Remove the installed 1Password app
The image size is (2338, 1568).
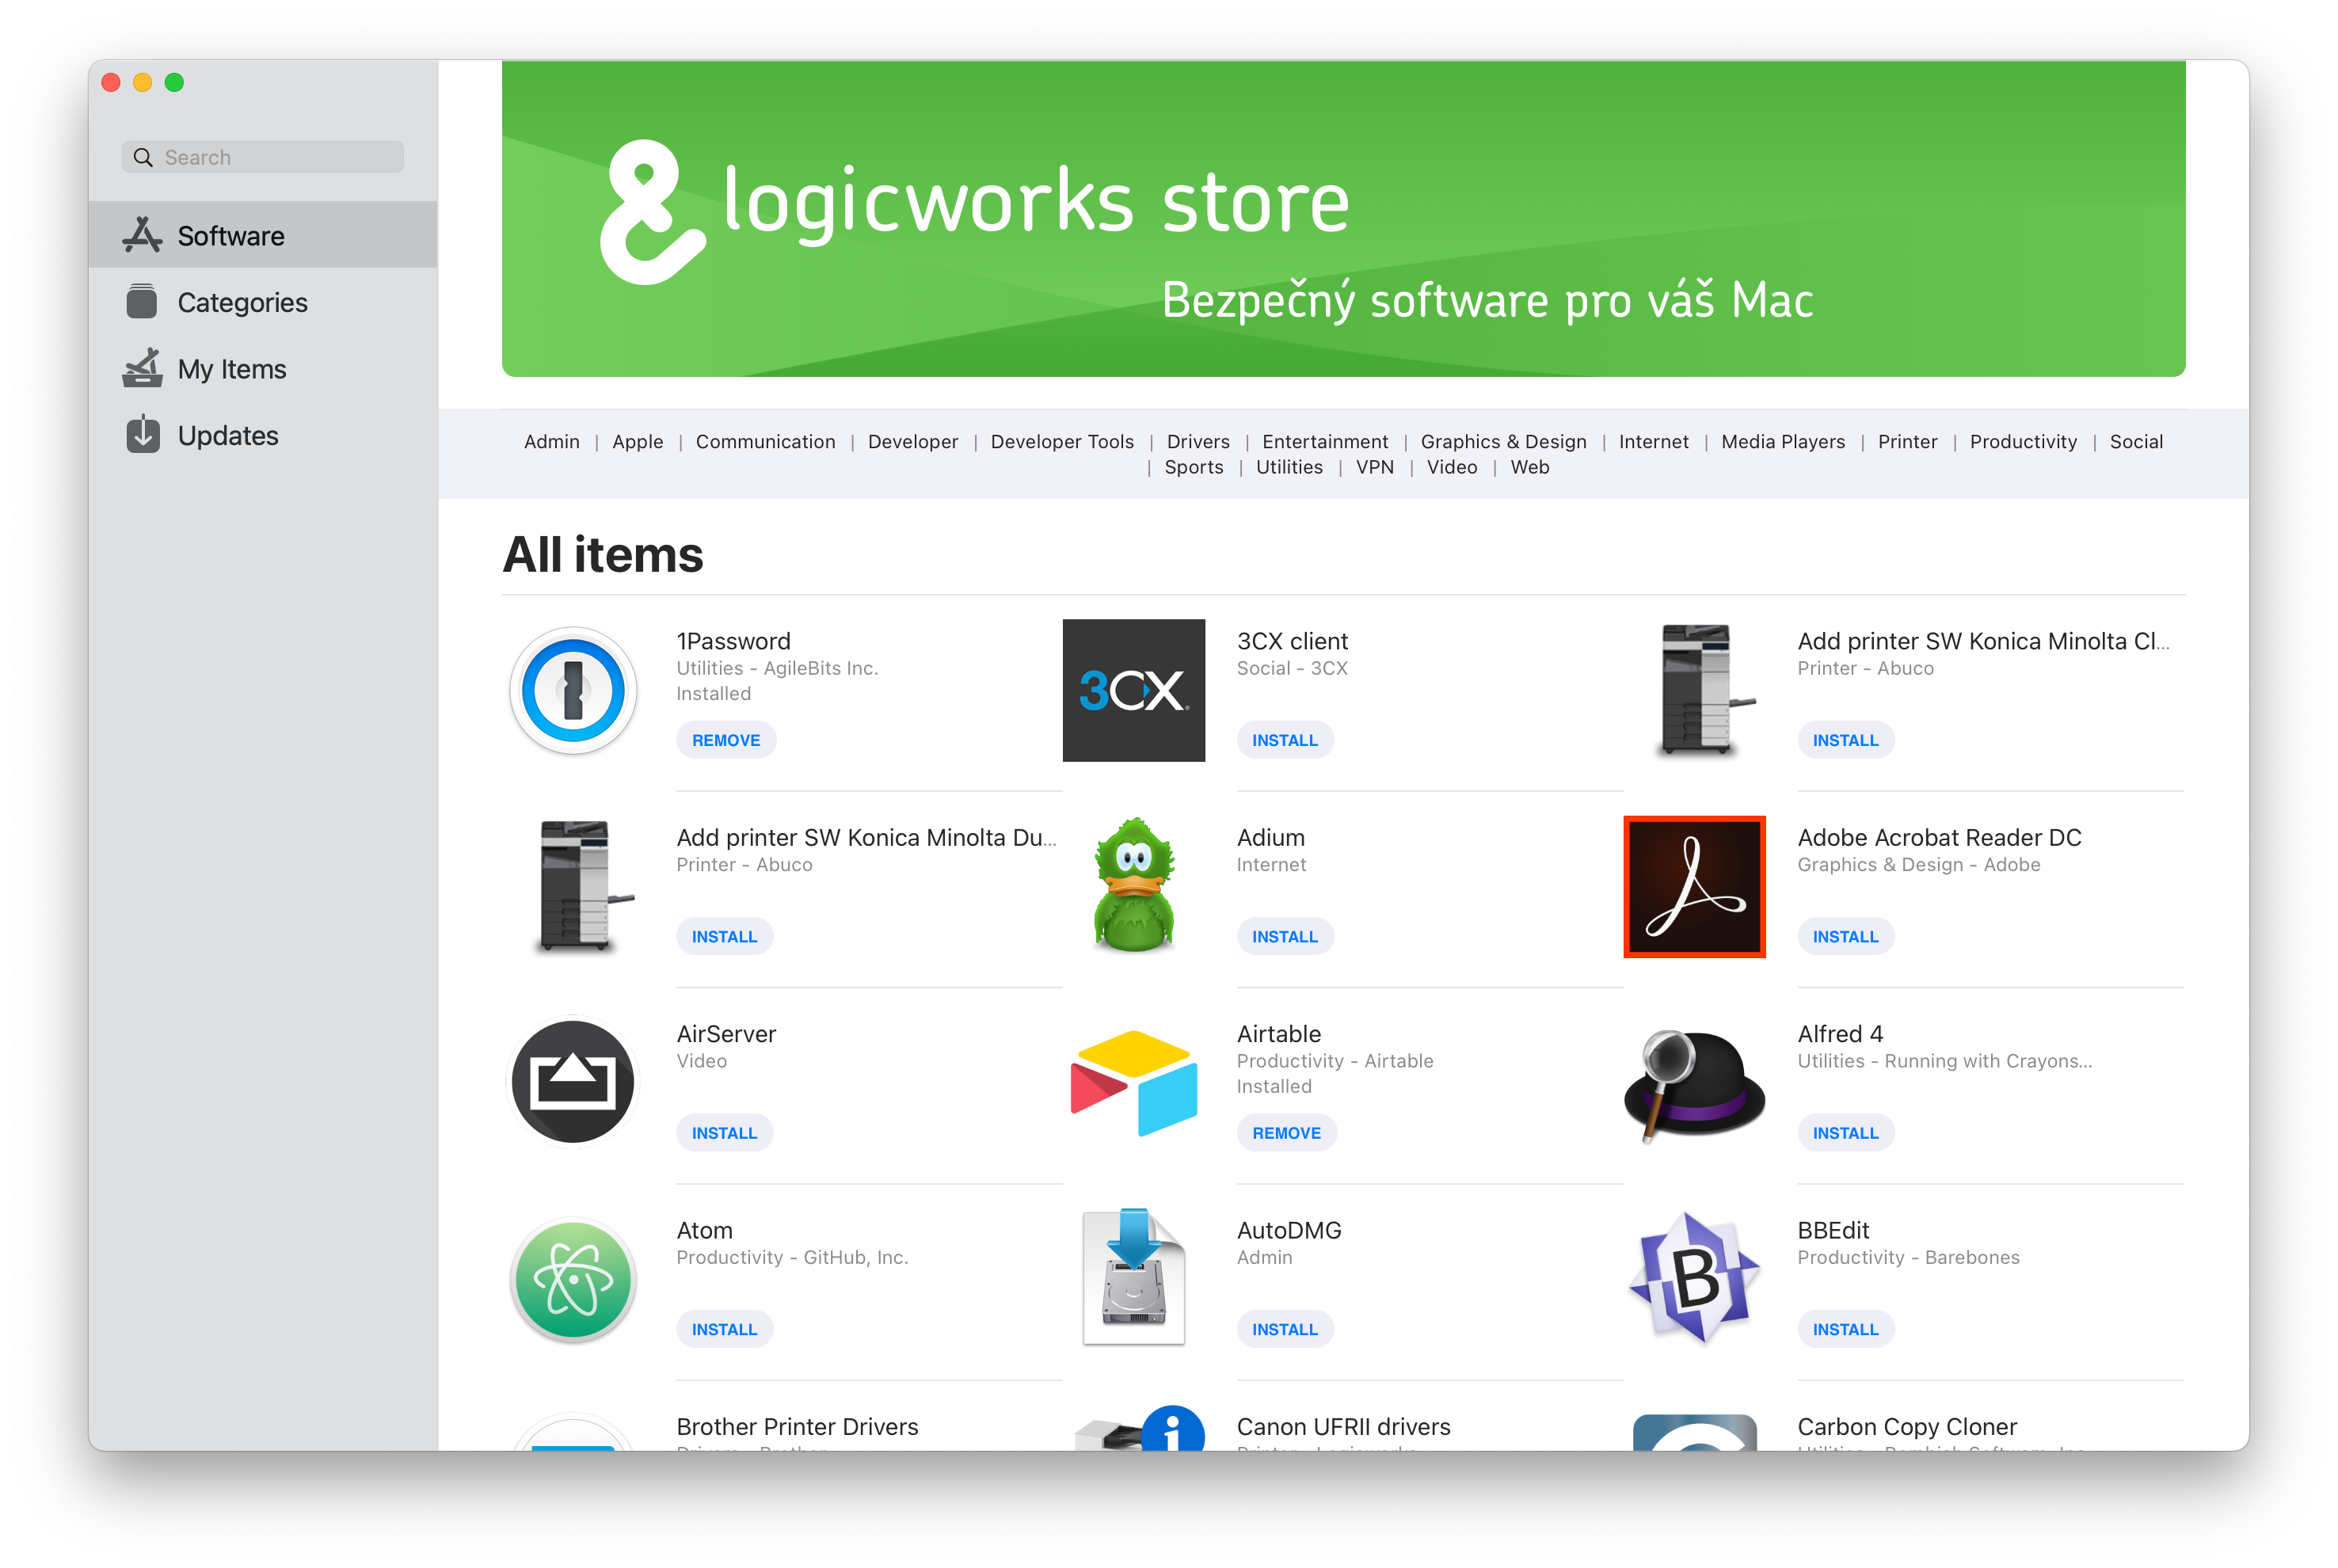click(726, 740)
